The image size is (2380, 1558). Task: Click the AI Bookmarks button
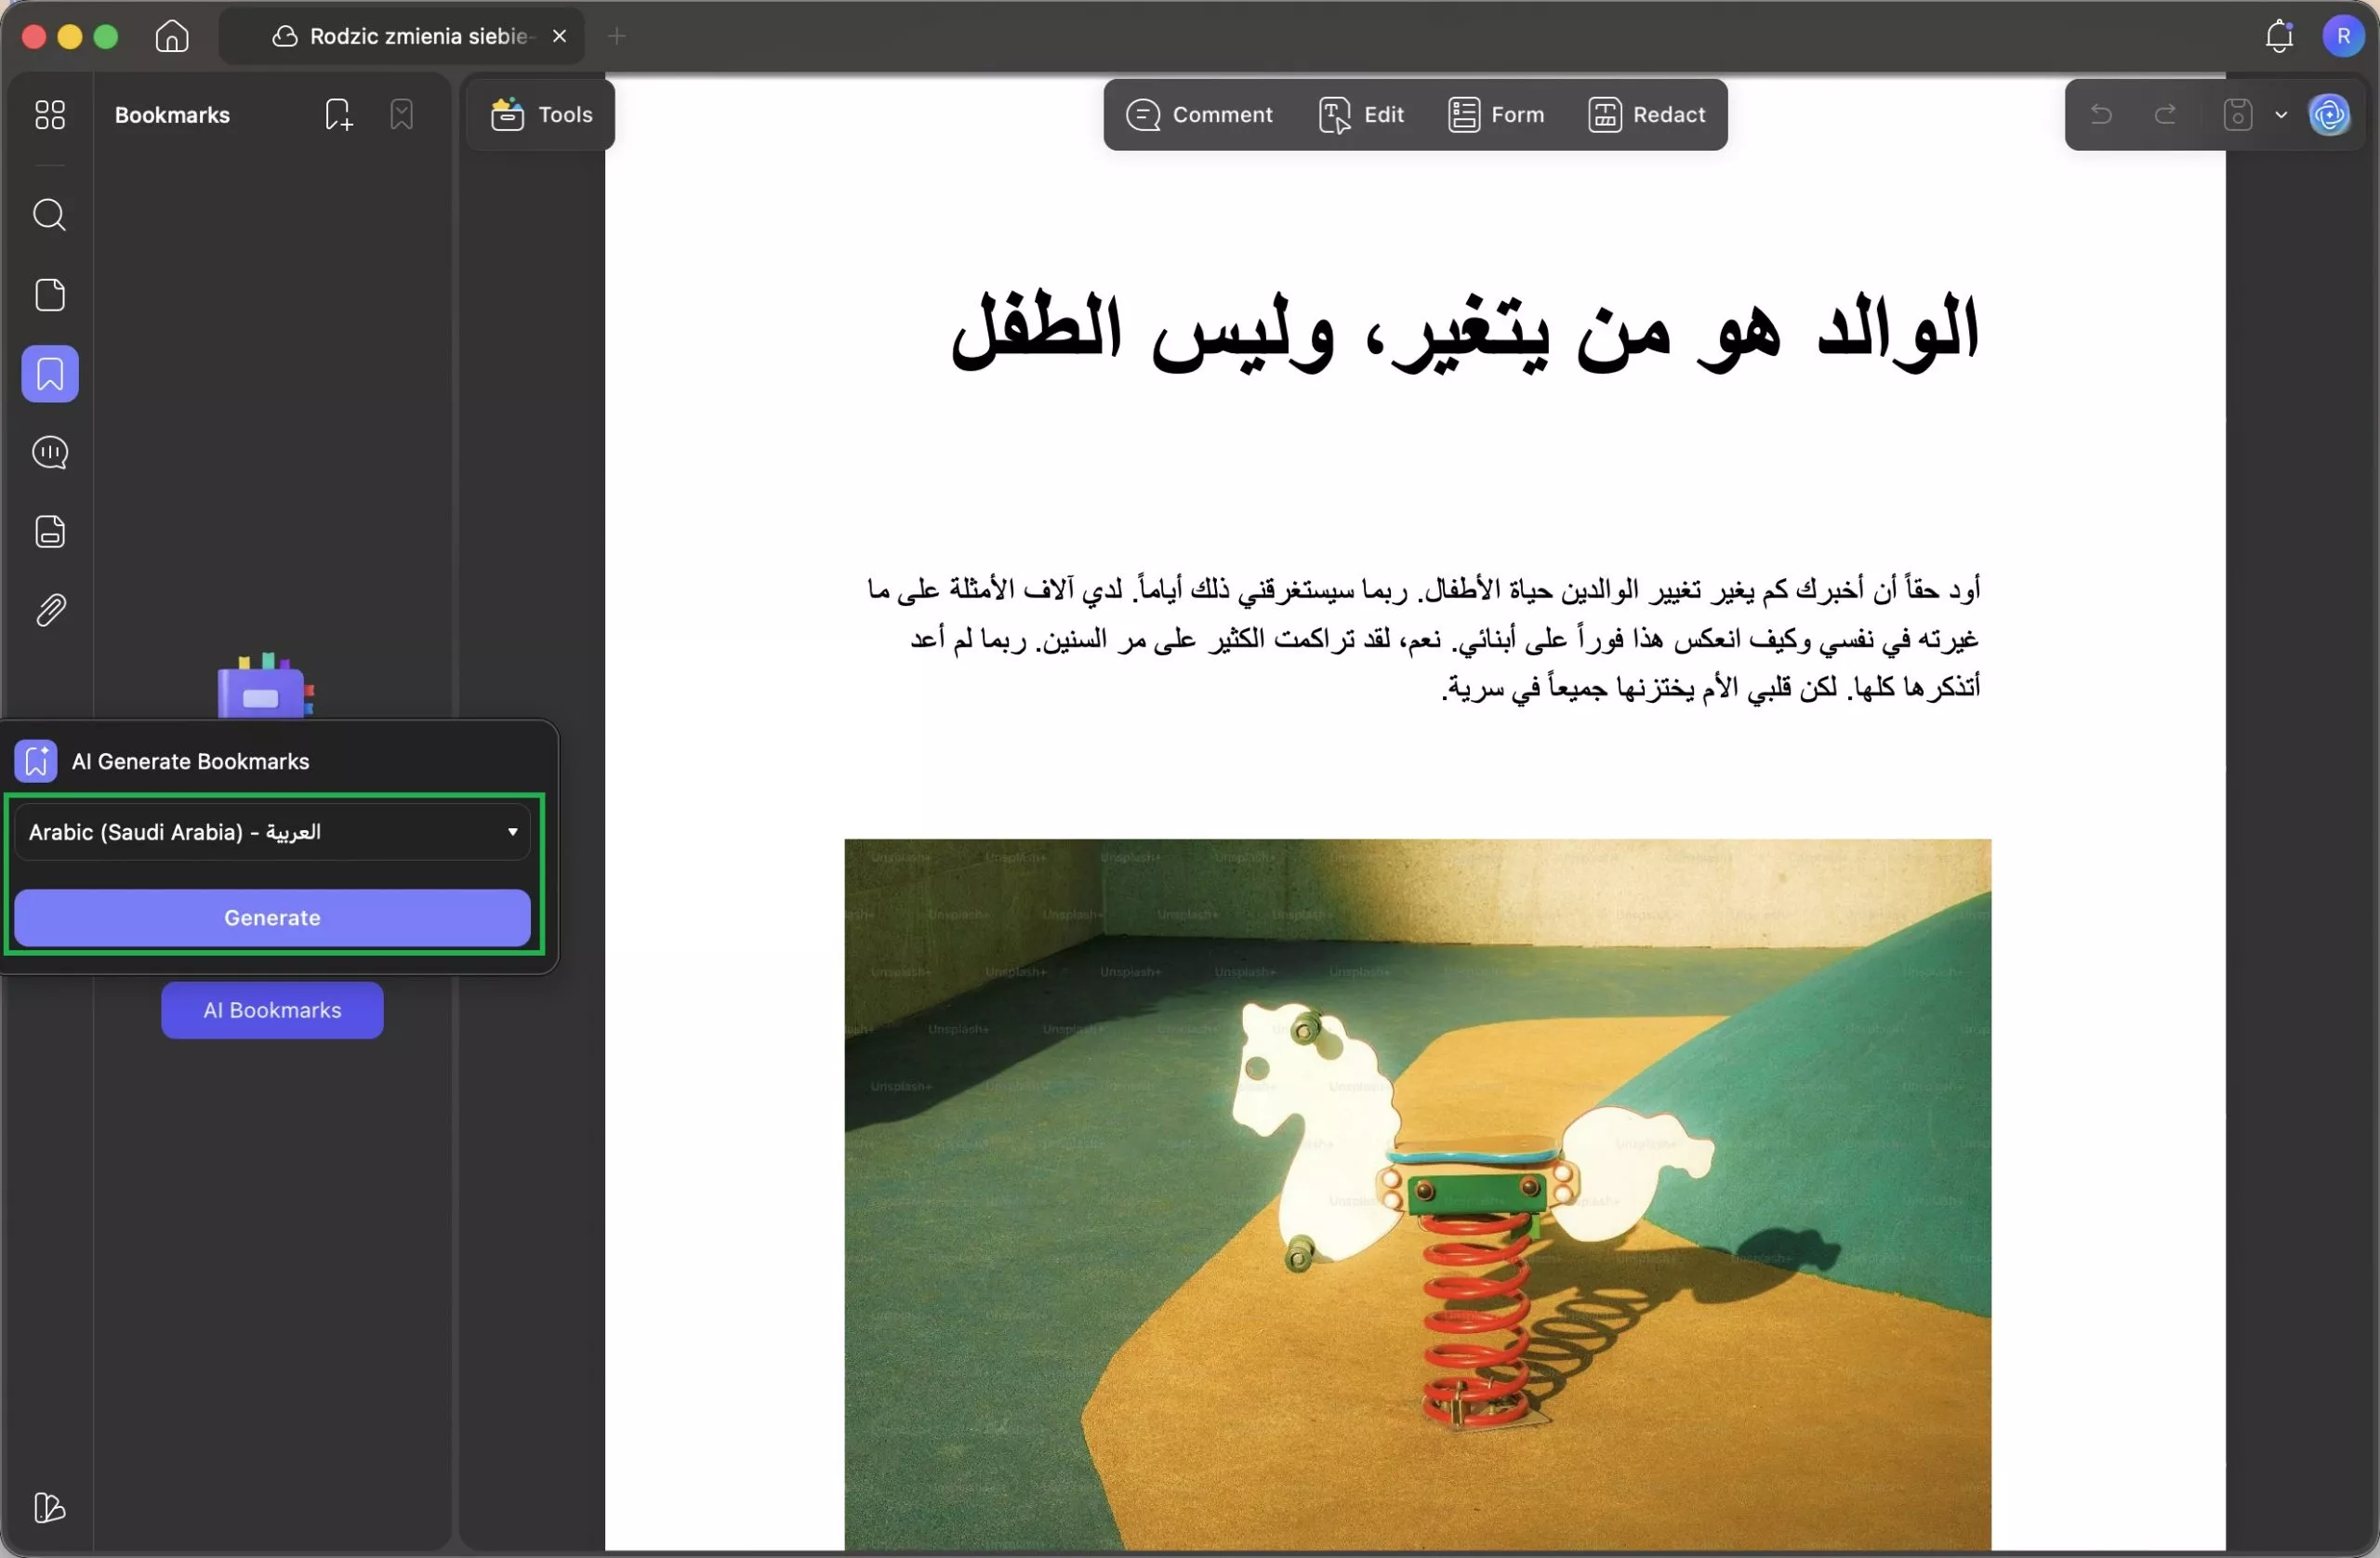pos(272,1010)
